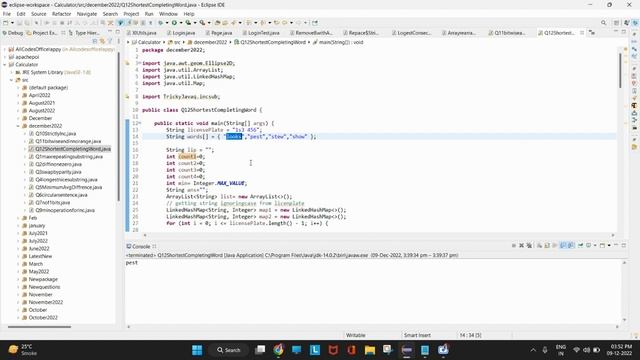Select the apachepoi project
The width and height of the screenshot is (640, 360).
point(27,57)
